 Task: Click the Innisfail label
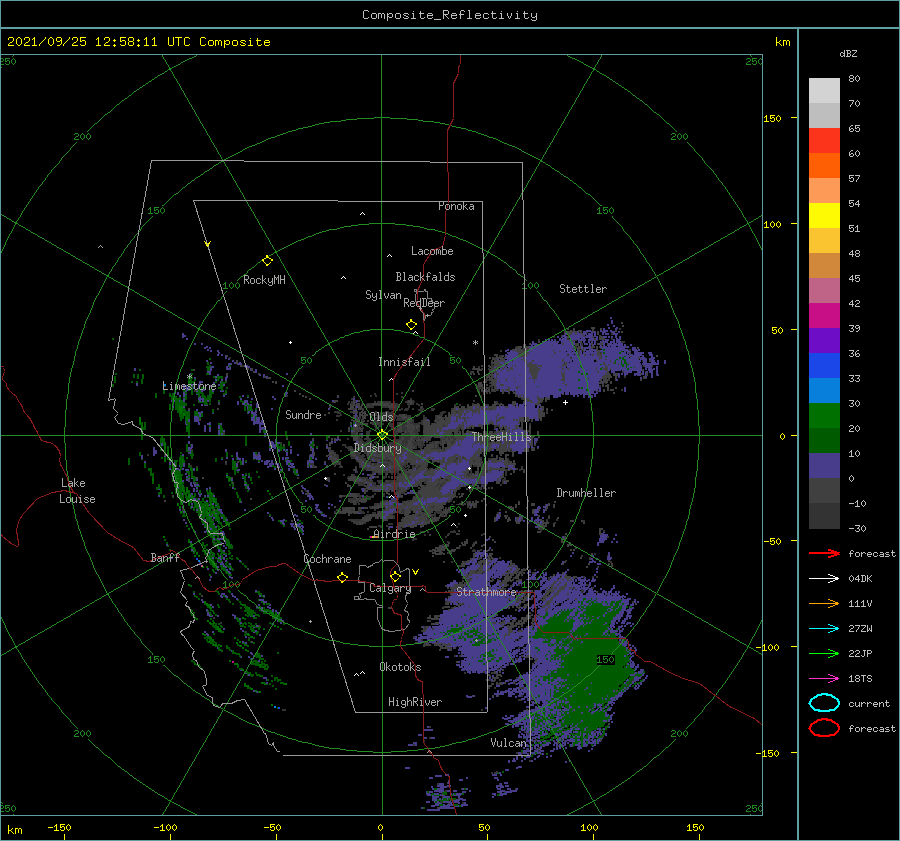[404, 362]
